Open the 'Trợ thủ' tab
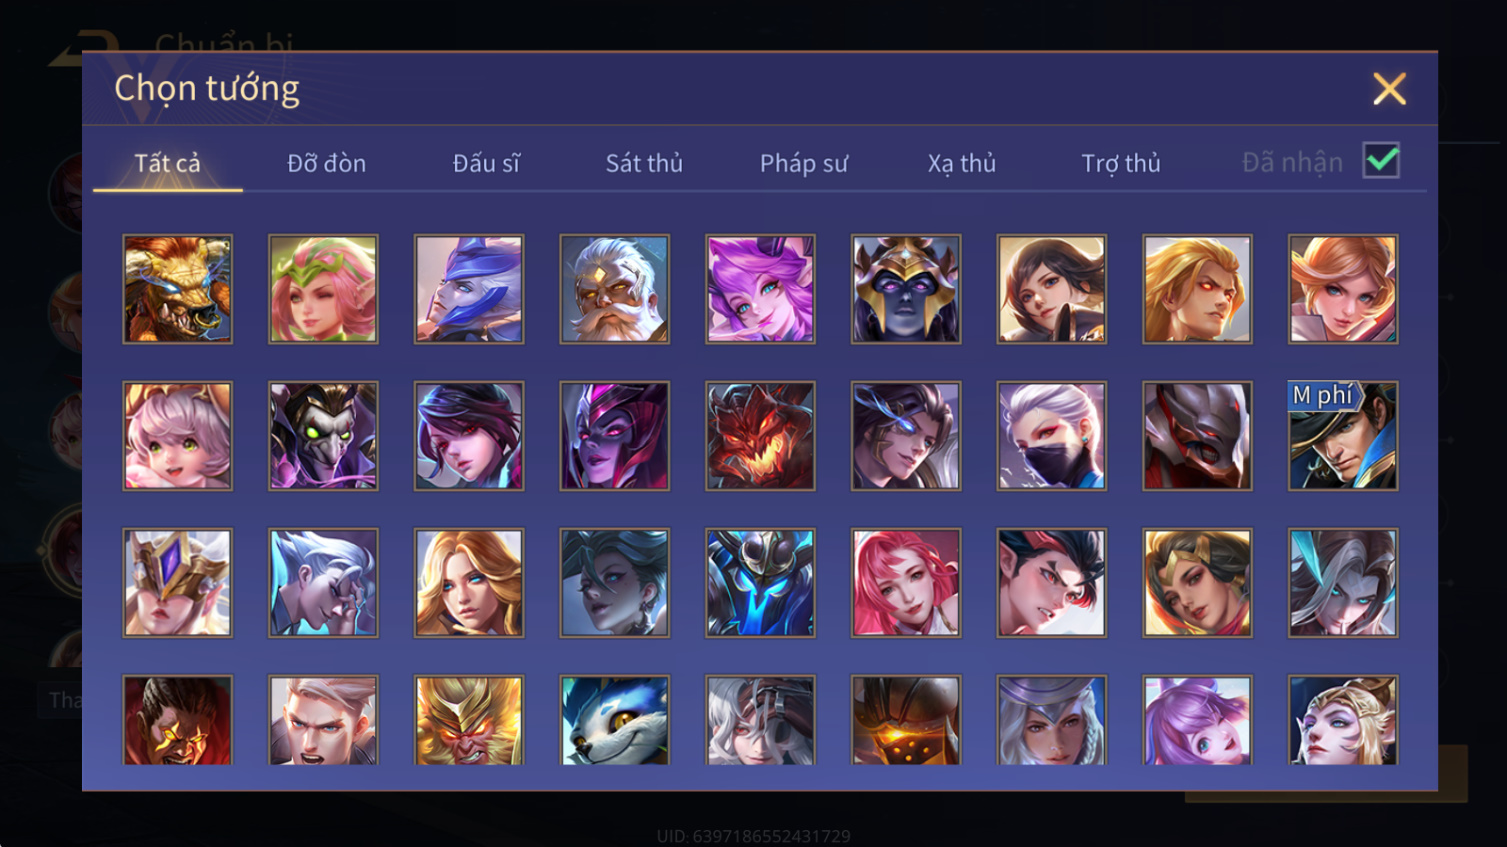The image size is (1507, 847). [1121, 163]
